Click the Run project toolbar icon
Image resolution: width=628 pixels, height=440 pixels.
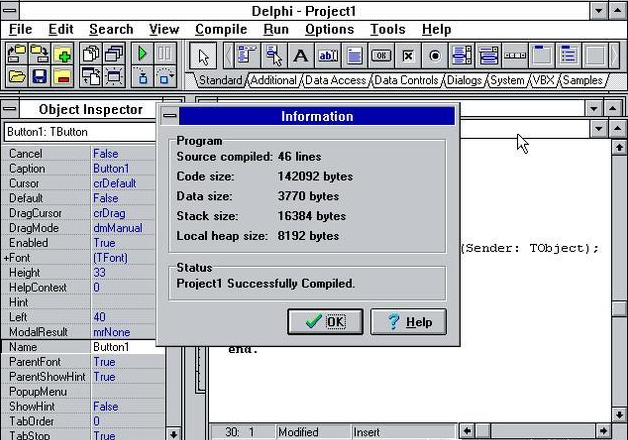[x=143, y=53]
